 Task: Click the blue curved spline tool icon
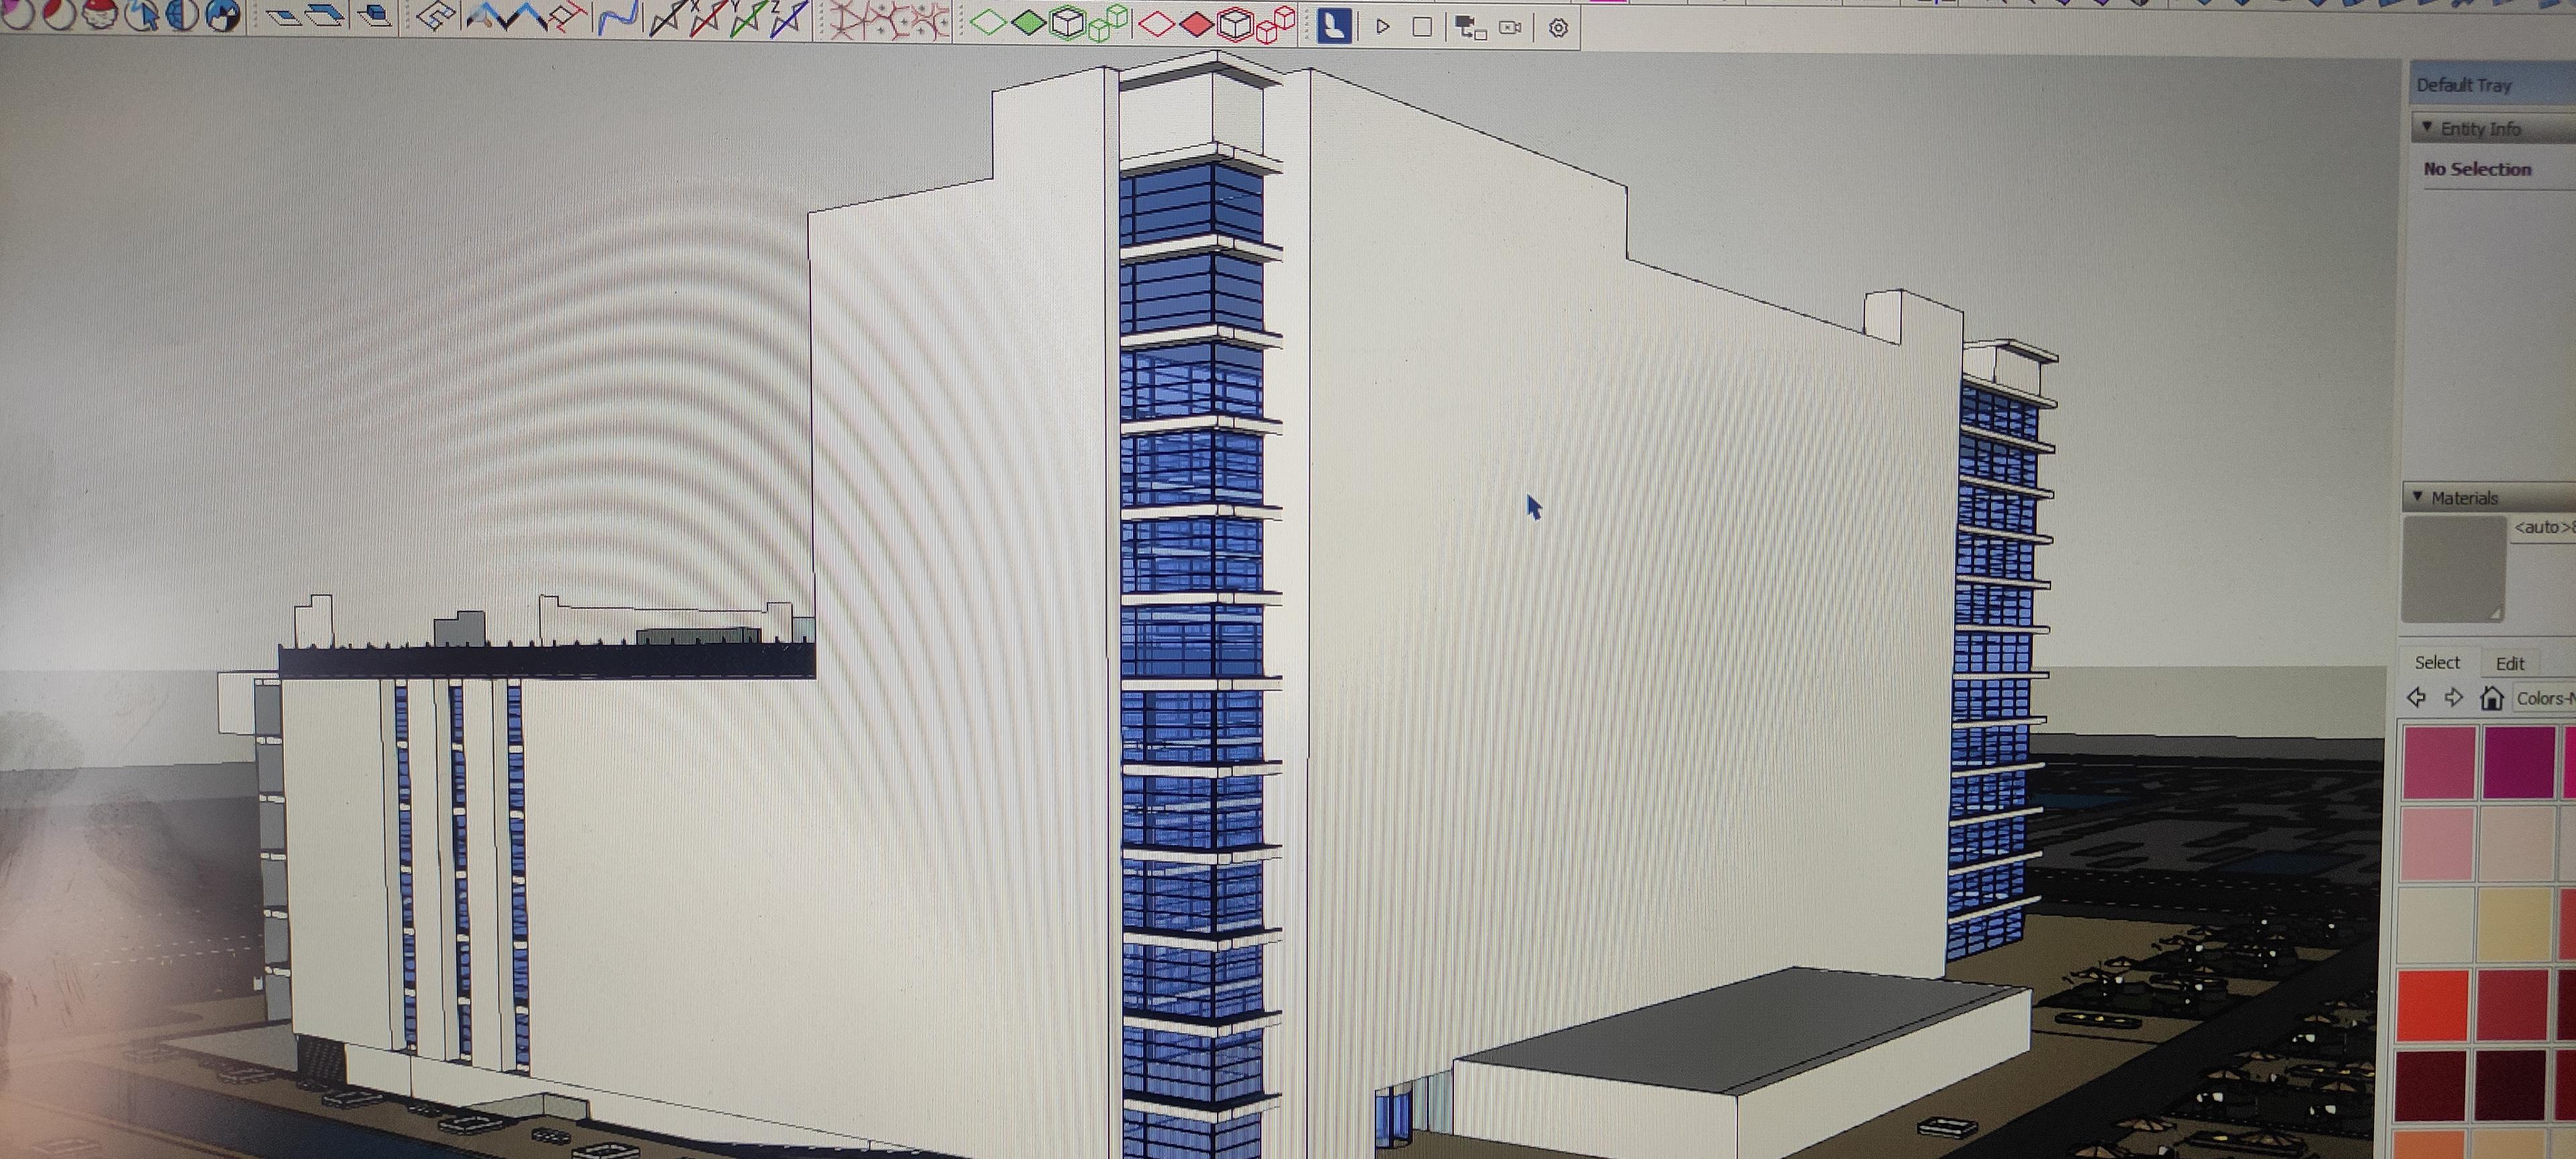click(x=618, y=19)
